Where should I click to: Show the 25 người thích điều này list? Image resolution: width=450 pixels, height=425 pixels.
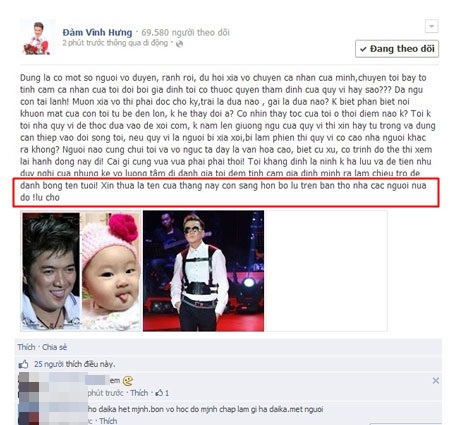74,364
